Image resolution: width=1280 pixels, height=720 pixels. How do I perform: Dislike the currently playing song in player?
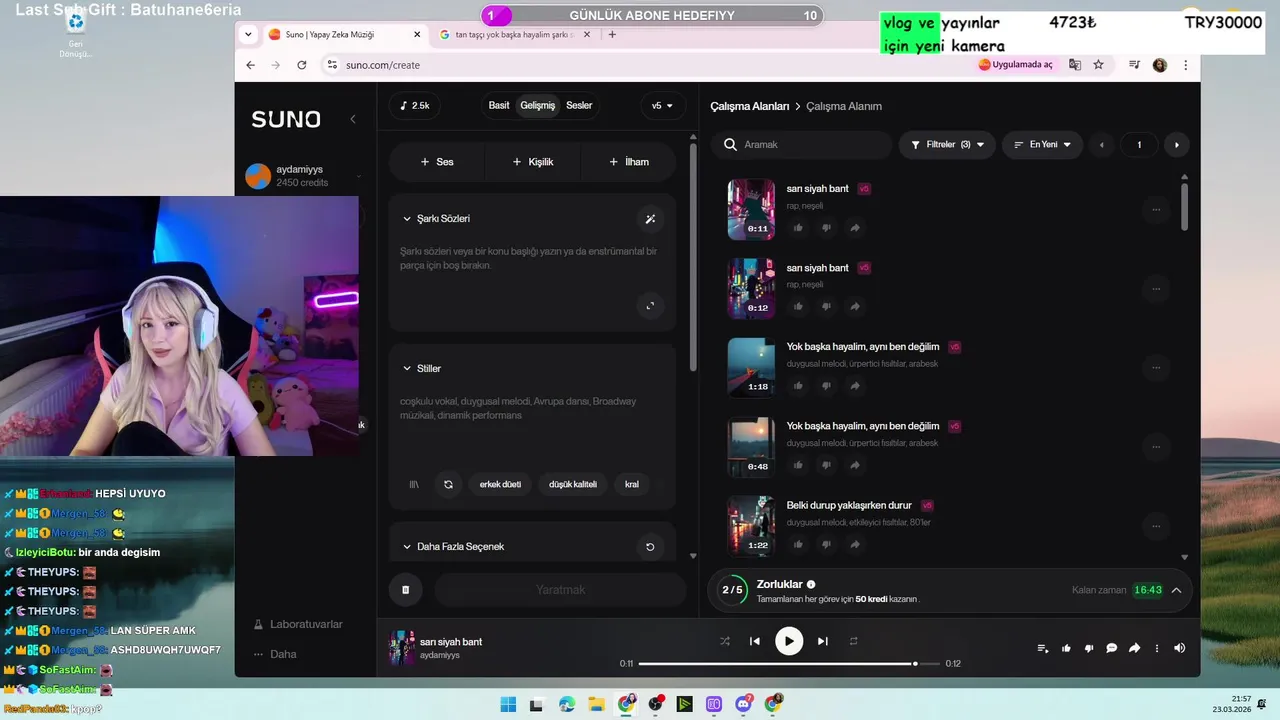pos(1089,648)
